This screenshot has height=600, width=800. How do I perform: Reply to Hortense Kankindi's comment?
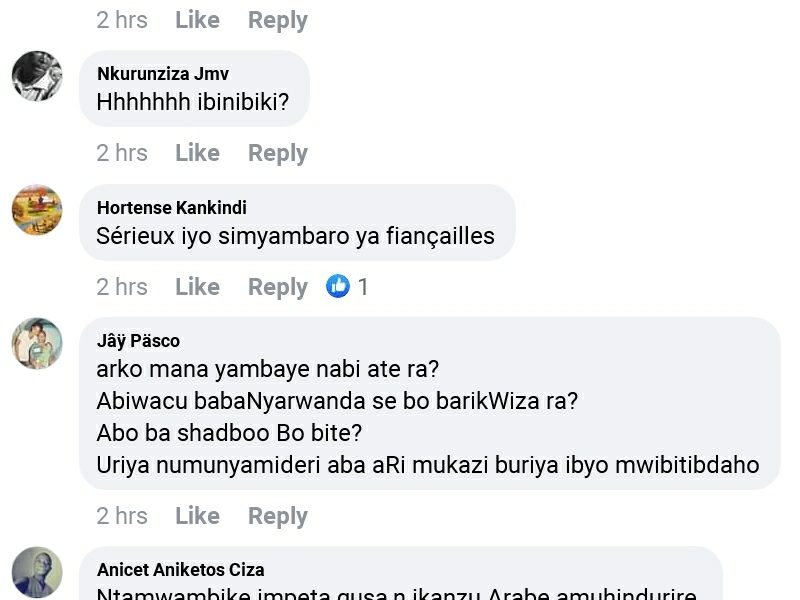[x=277, y=287]
